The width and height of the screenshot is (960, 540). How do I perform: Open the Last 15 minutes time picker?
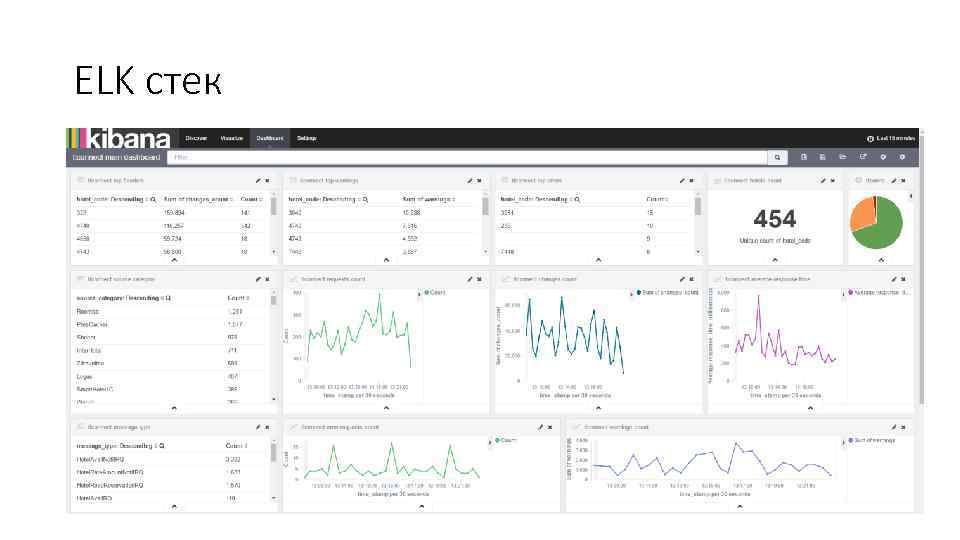pyautogui.click(x=891, y=138)
